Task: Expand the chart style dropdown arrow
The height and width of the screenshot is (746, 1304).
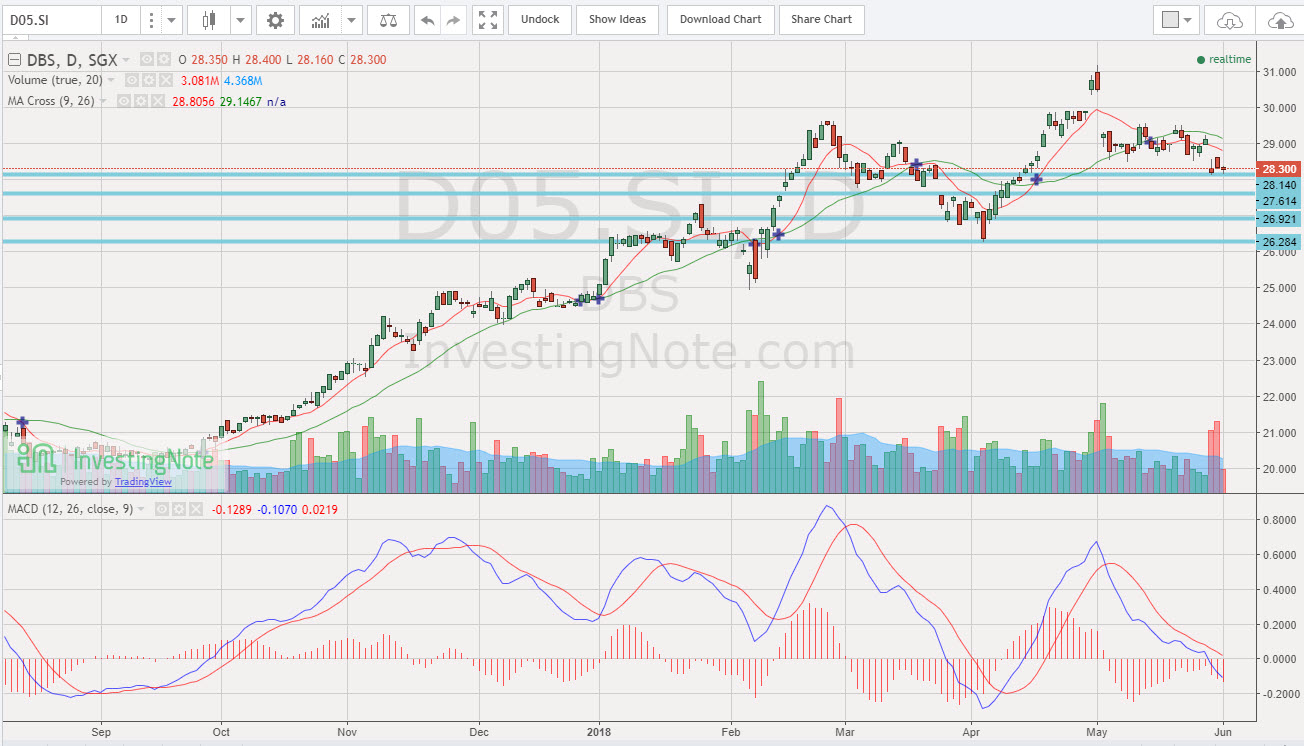Action: [240, 19]
